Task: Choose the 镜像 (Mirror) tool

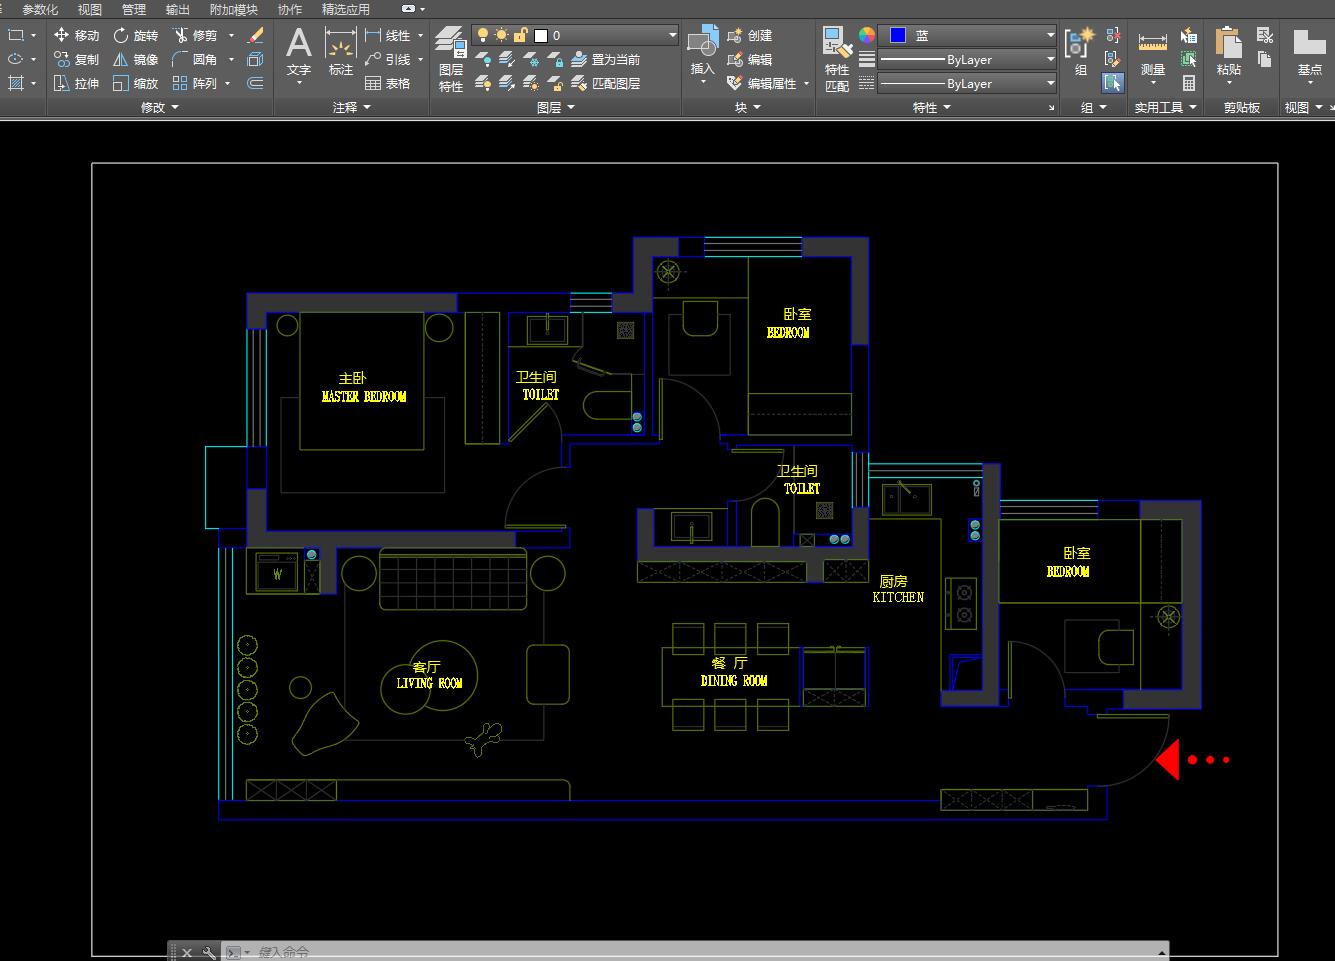Action: pyautogui.click(x=136, y=59)
